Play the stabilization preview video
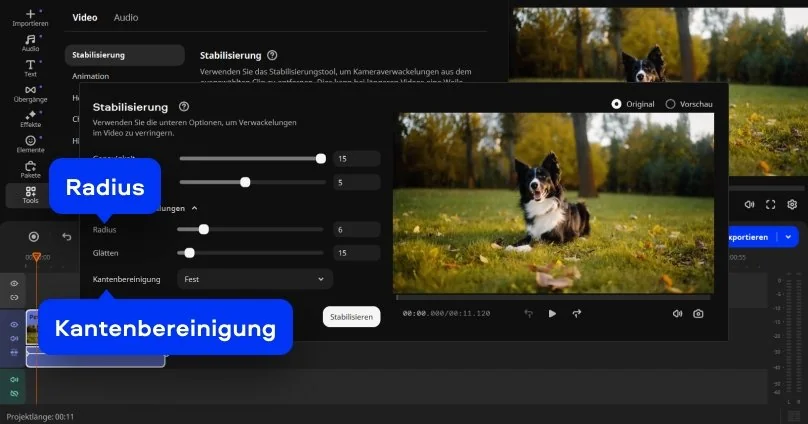Viewport: 808px width, 424px height. coord(552,313)
